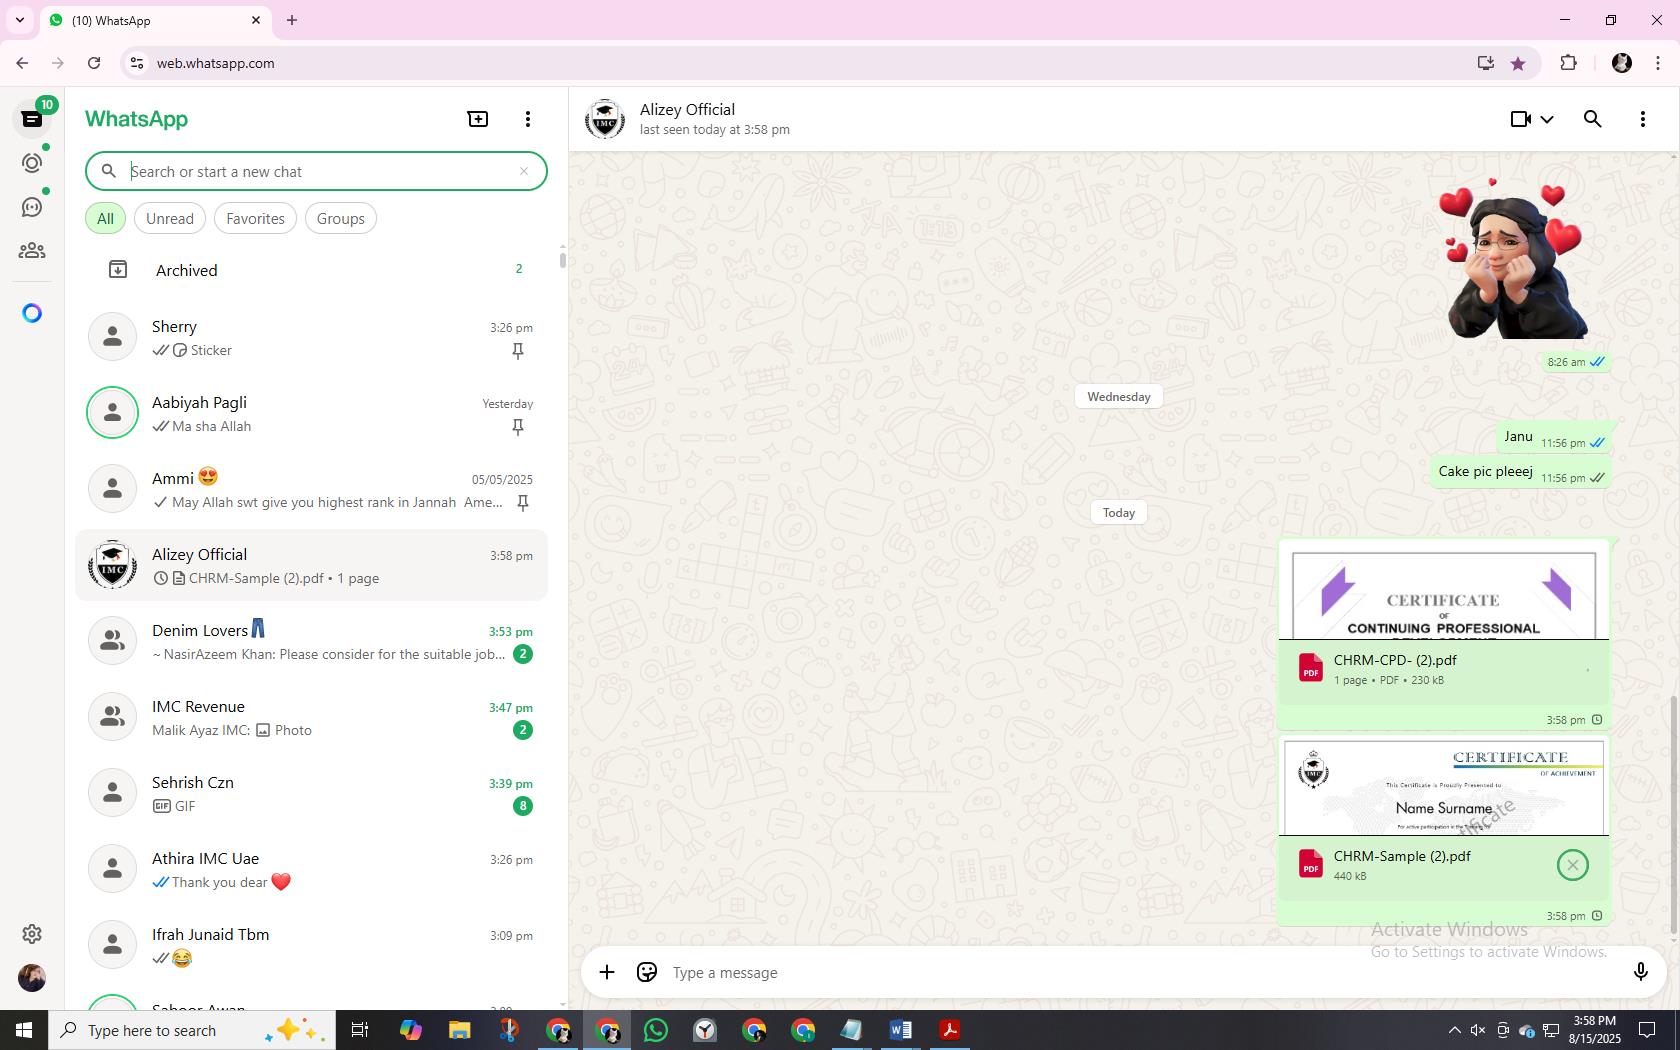Open the emoji and sticker picker
The image size is (1680, 1050).
[647, 972]
